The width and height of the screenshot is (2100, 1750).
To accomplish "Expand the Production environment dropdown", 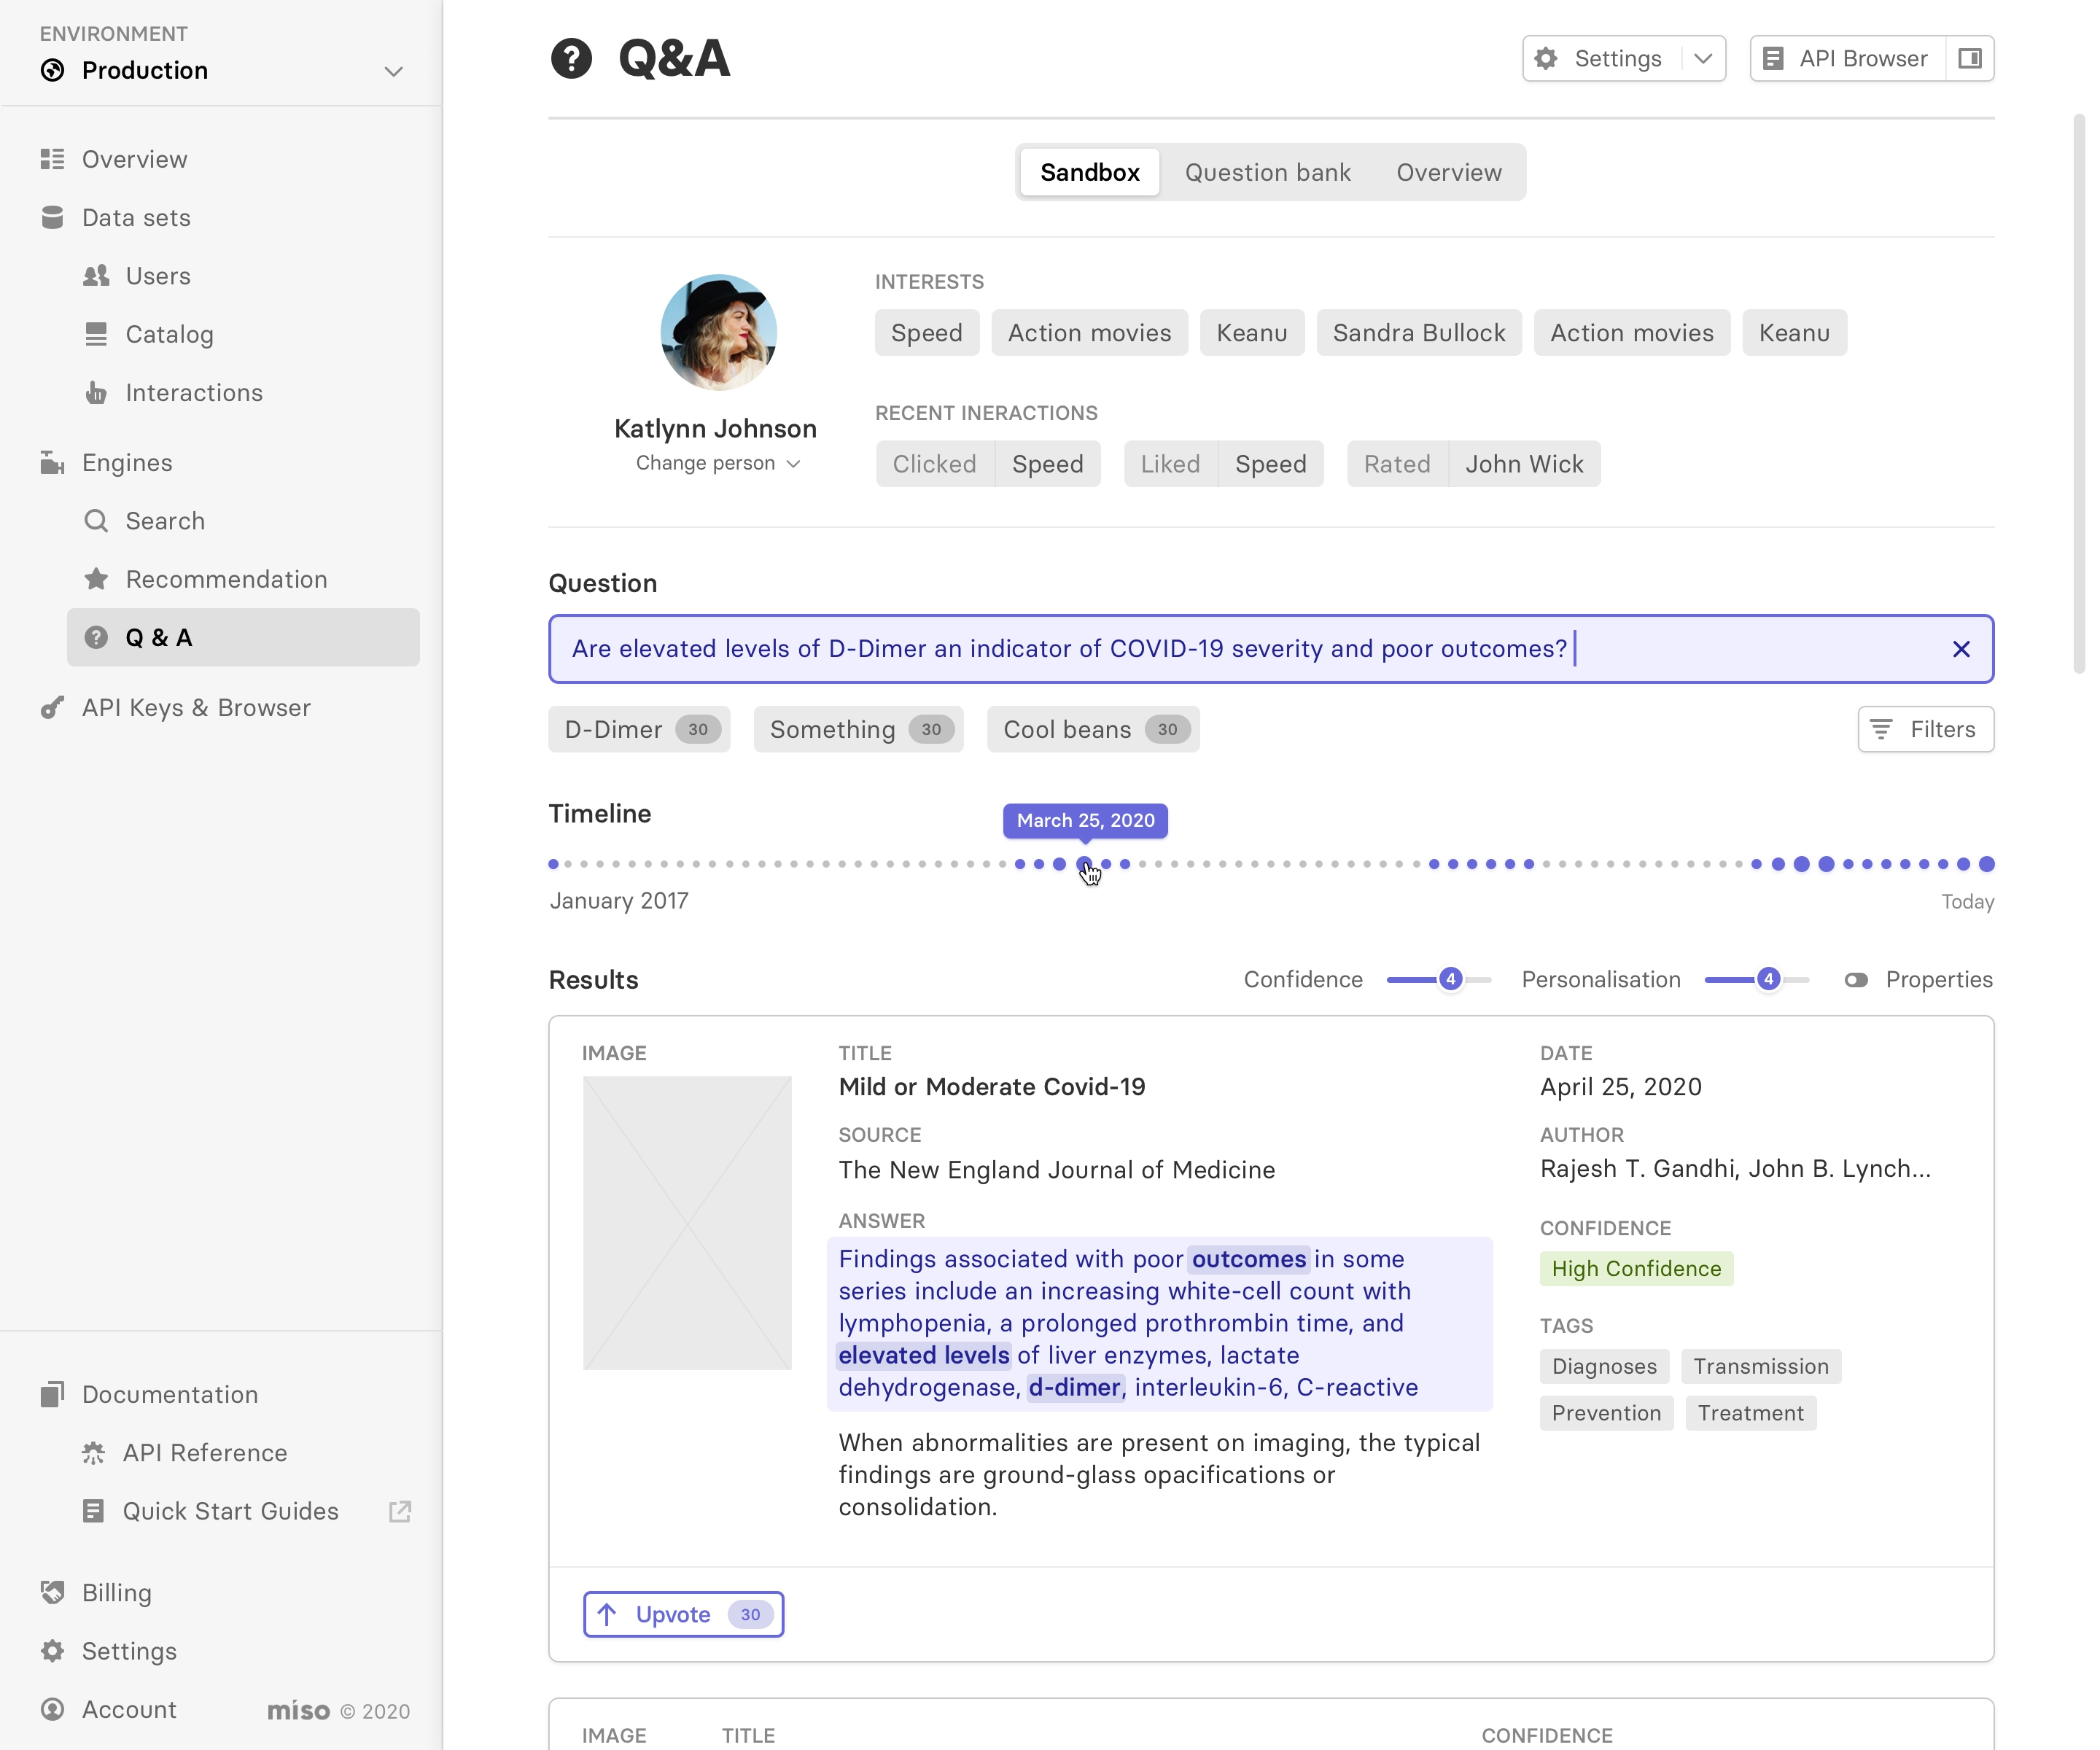I will tap(394, 71).
